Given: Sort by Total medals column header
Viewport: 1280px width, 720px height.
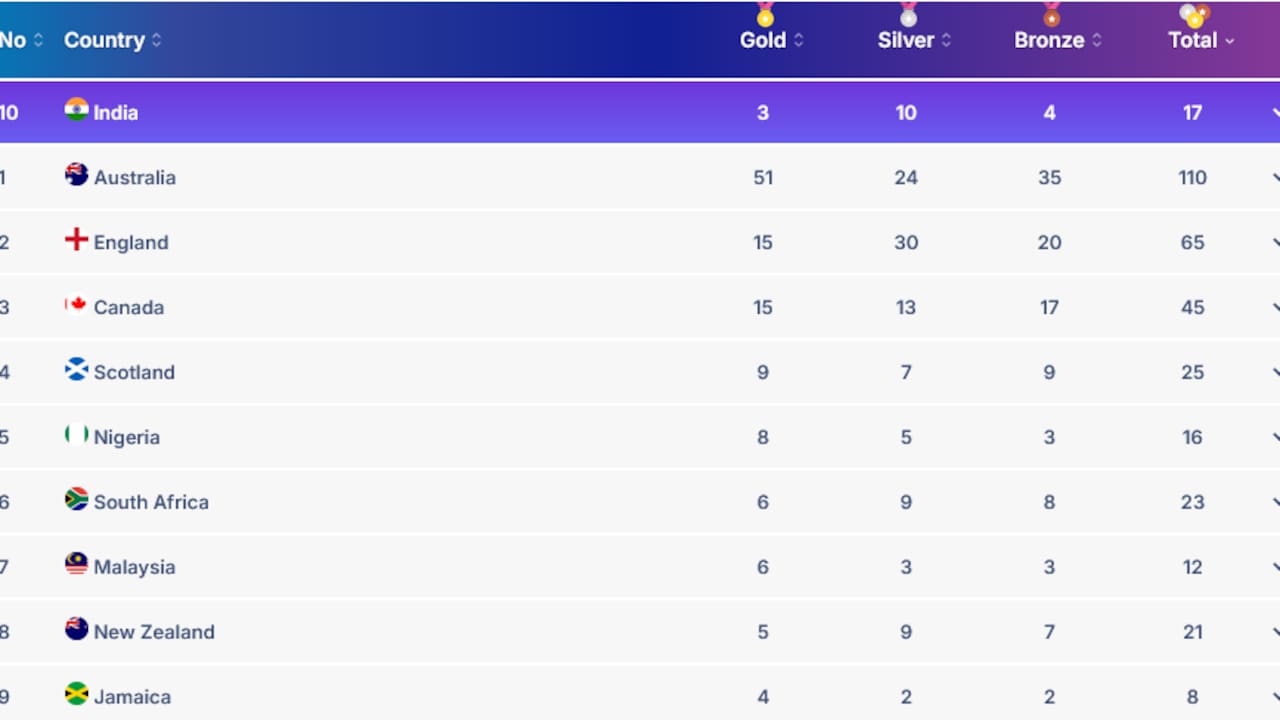Looking at the screenshot, I should pyautogui.click(x=1201, y=40).
